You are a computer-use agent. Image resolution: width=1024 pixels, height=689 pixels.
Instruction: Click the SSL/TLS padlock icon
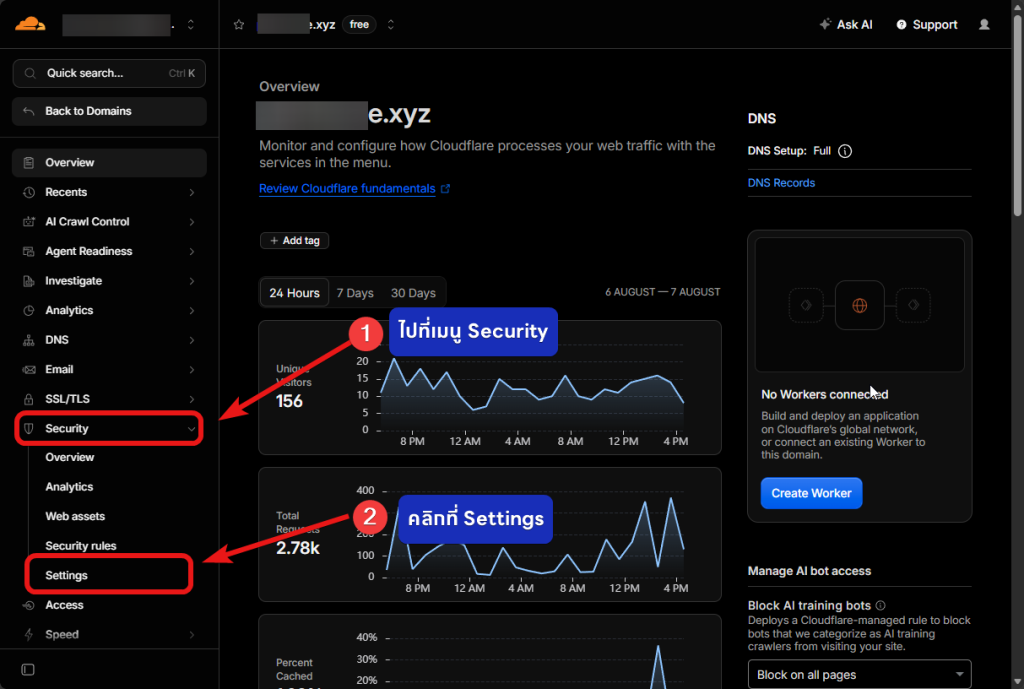(x=29, y=399)
